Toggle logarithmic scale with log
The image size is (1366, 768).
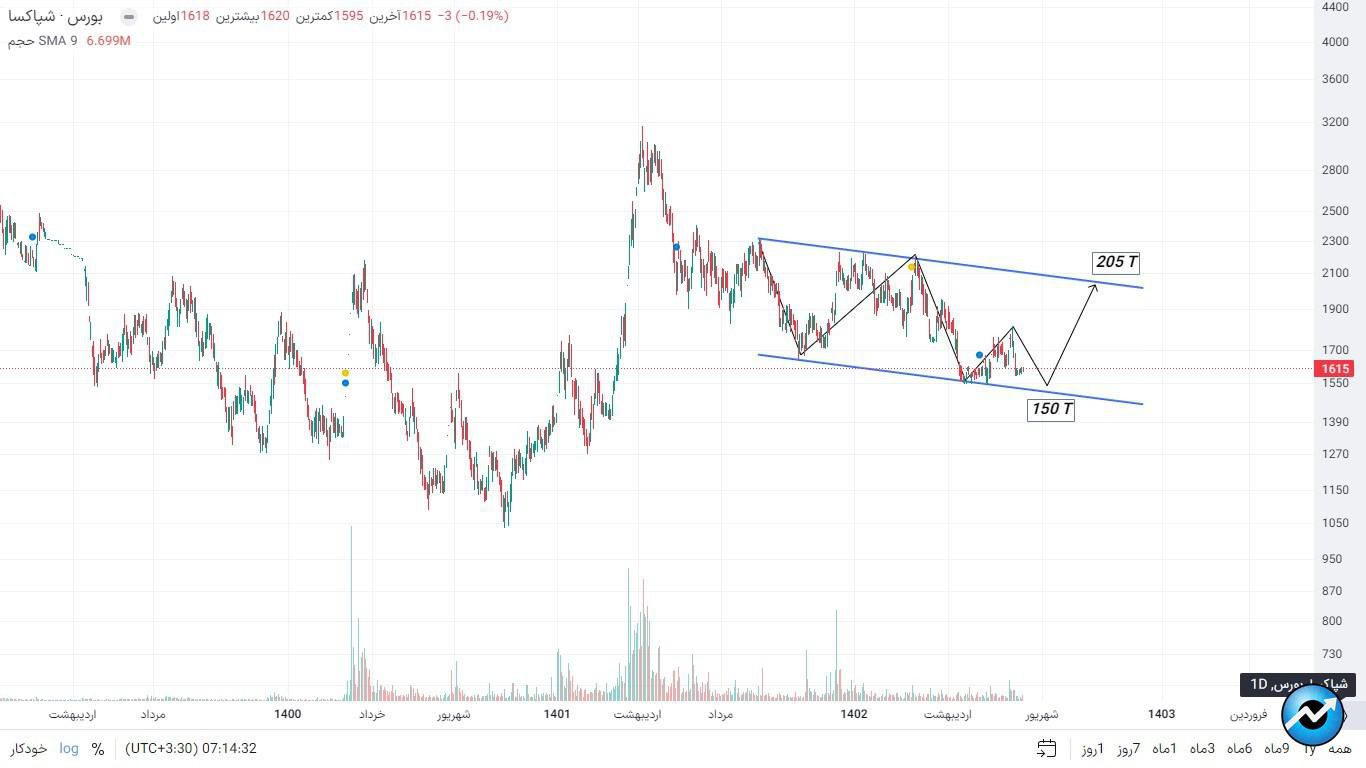coord(69,748)
